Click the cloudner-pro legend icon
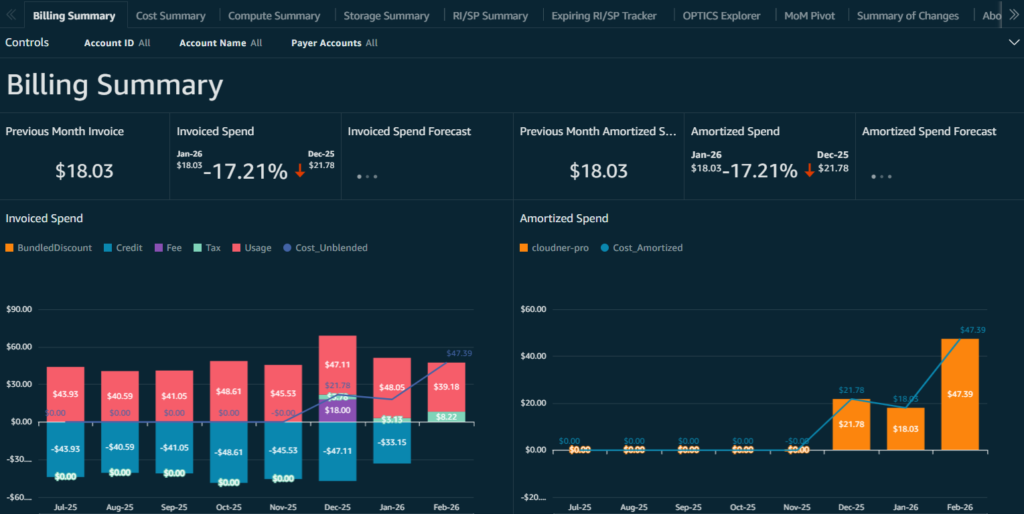 [525, 248]
